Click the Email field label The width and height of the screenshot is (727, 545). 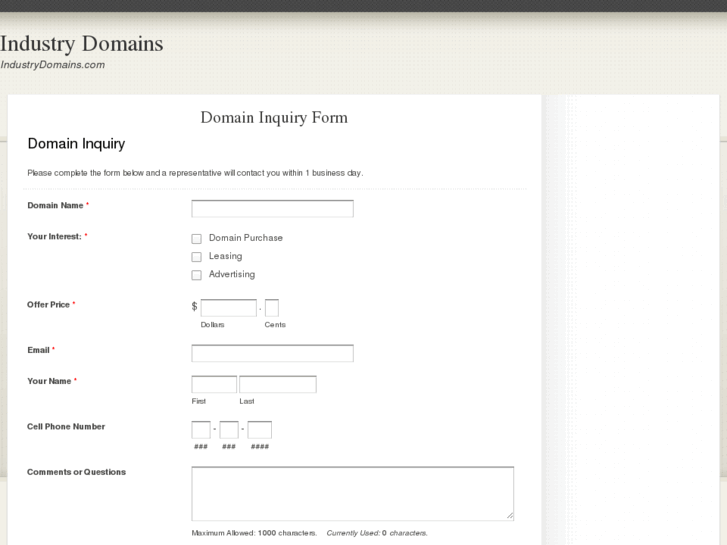click(x=38, y=350)
